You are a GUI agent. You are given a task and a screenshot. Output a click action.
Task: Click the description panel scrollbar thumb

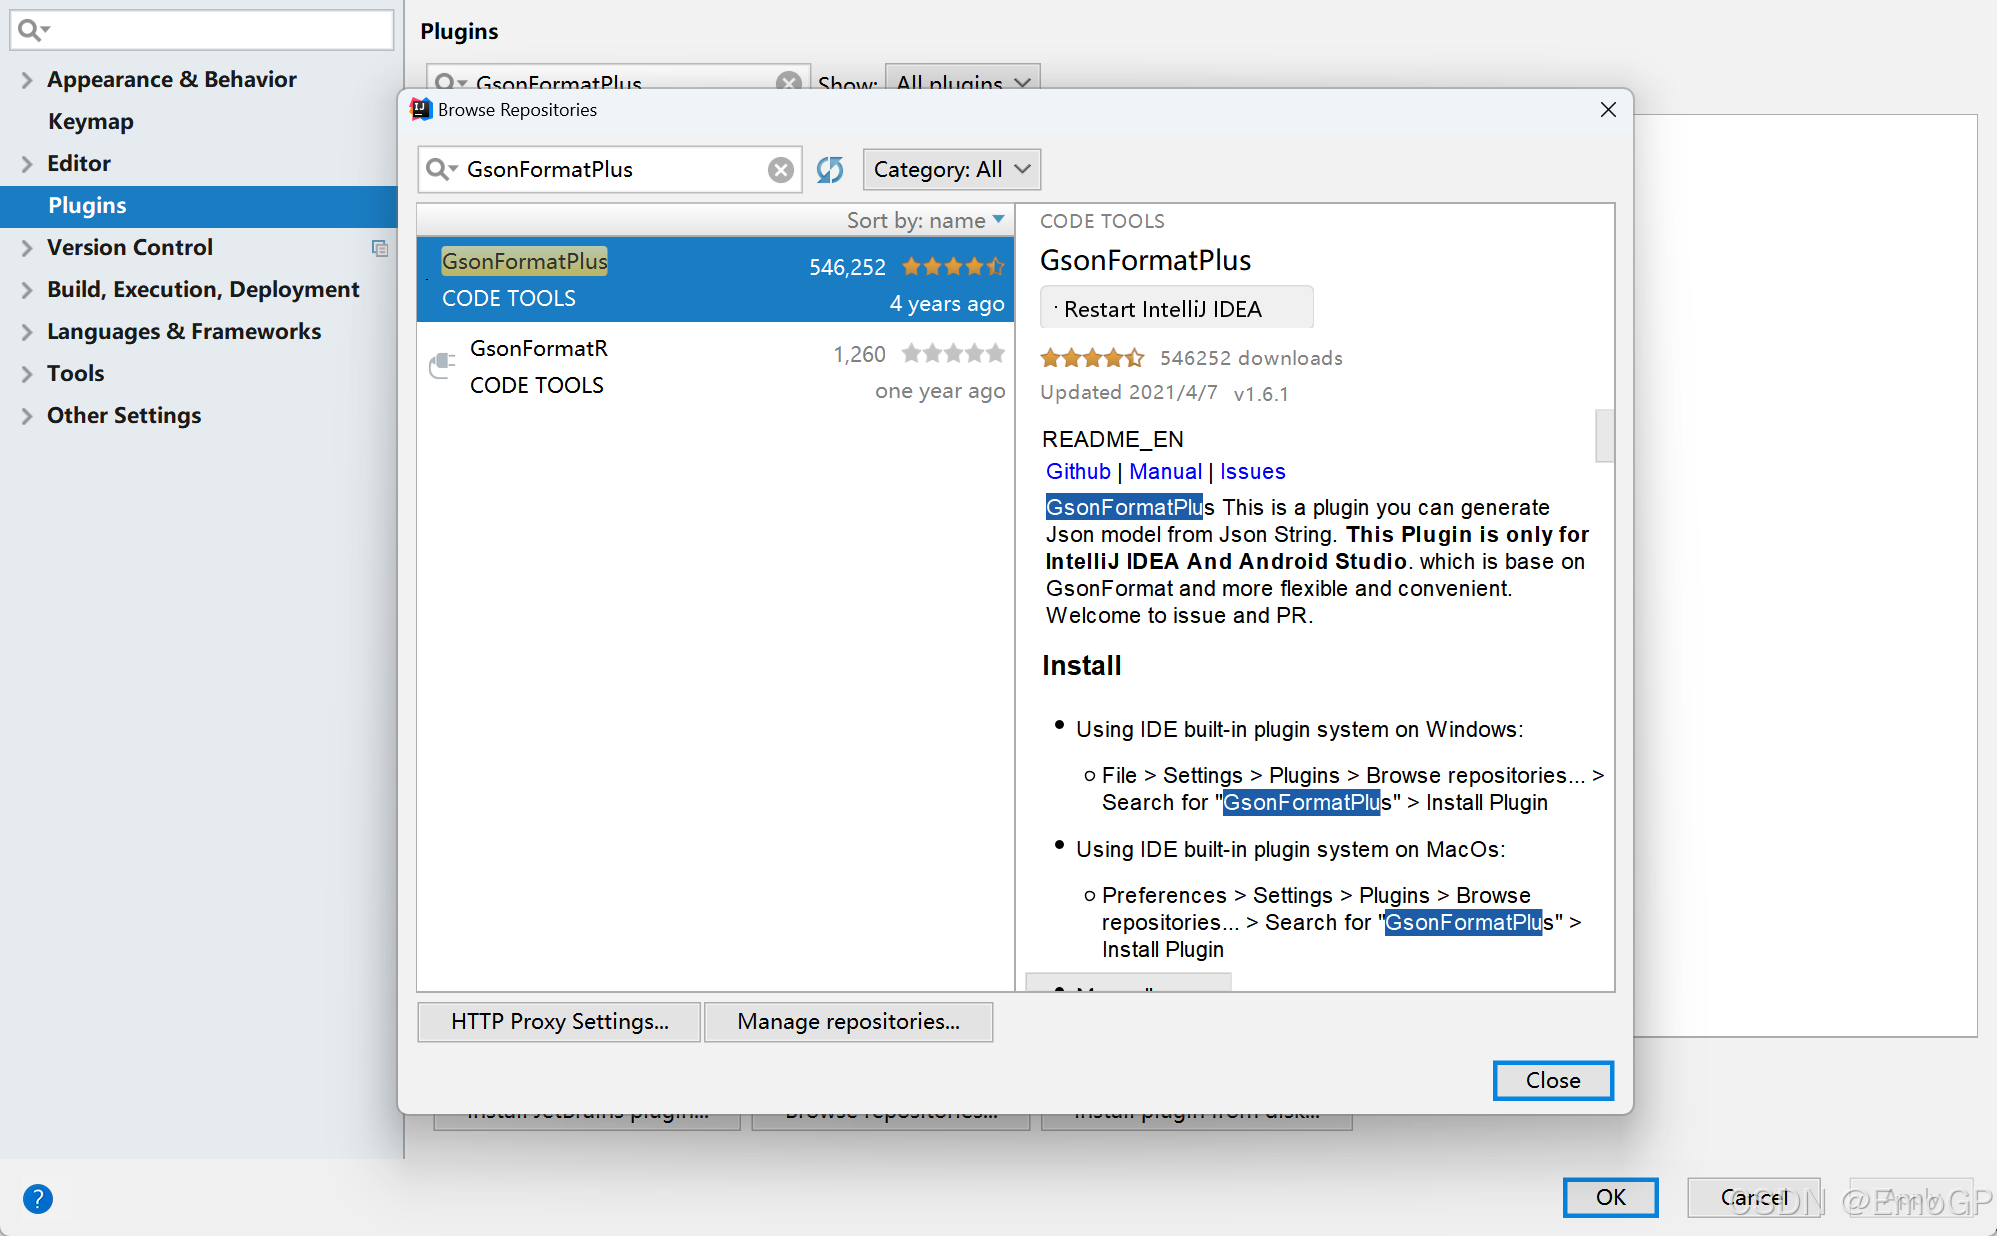[x=1604, y=435]
